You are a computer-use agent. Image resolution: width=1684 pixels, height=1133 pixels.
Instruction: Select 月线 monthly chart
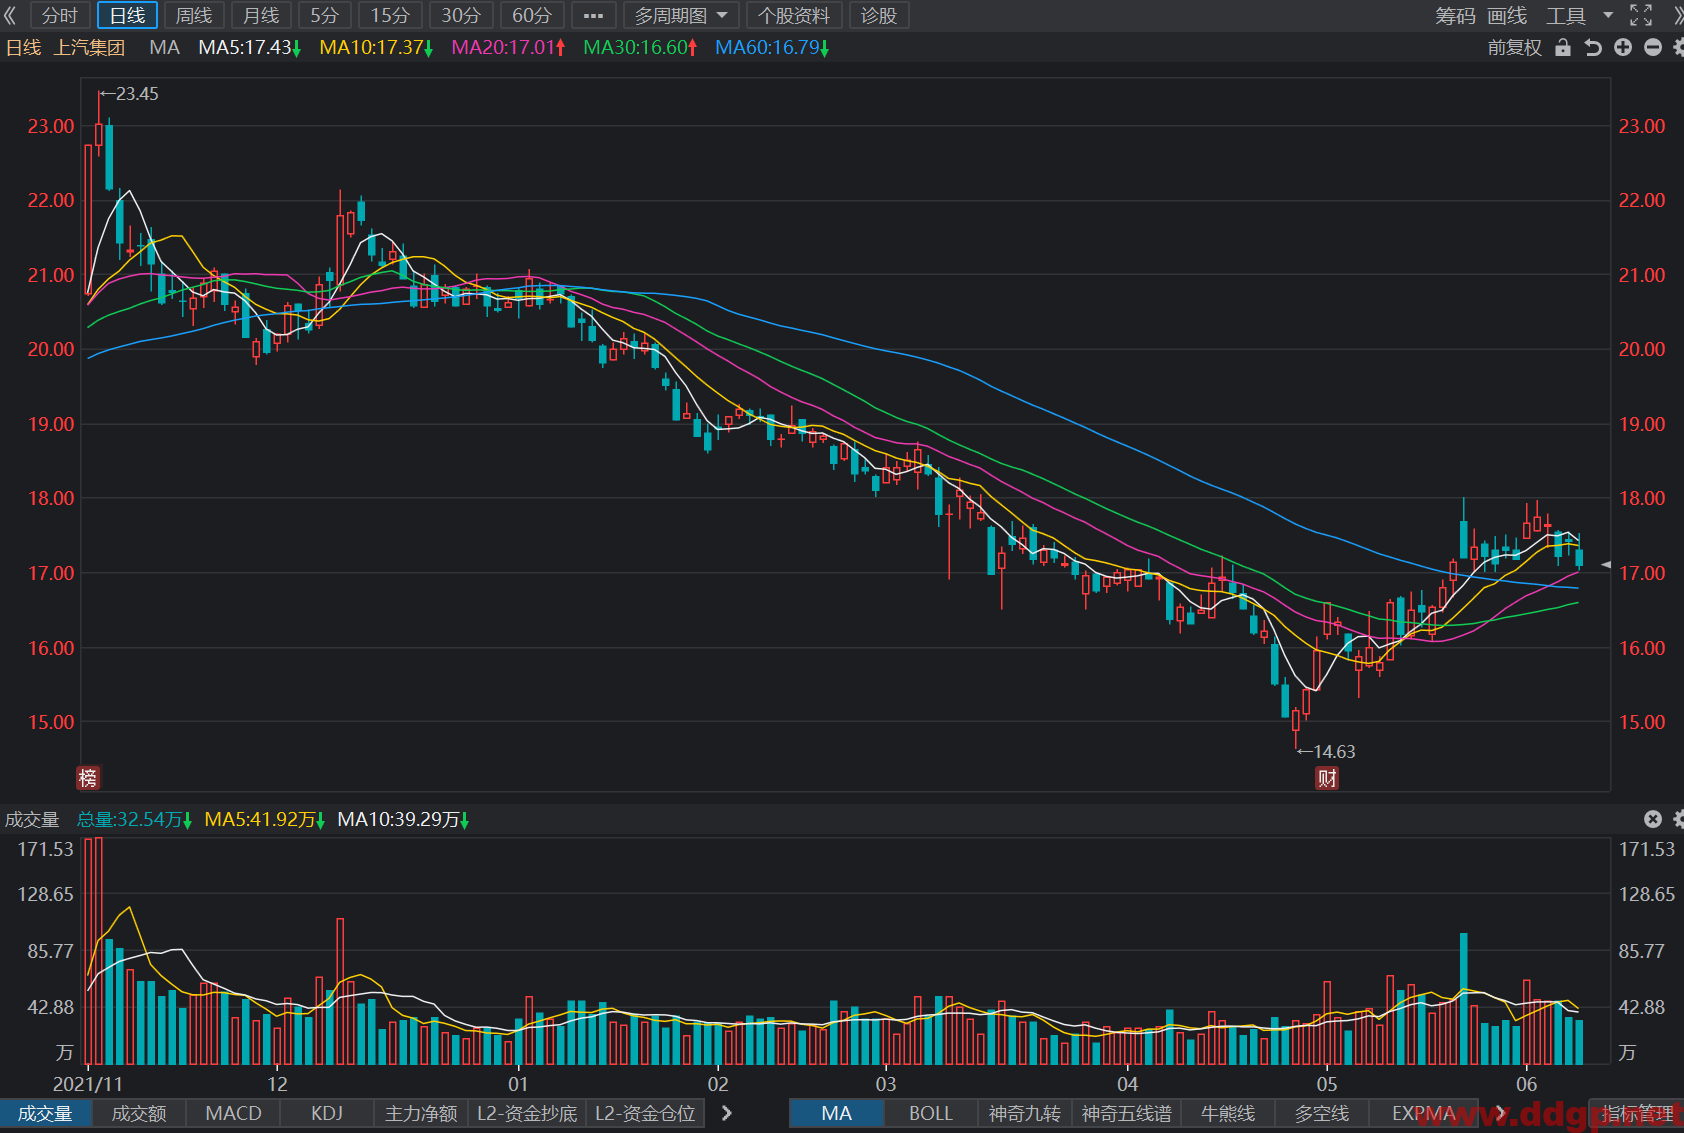pyautogui.click(x=261, y=15)
